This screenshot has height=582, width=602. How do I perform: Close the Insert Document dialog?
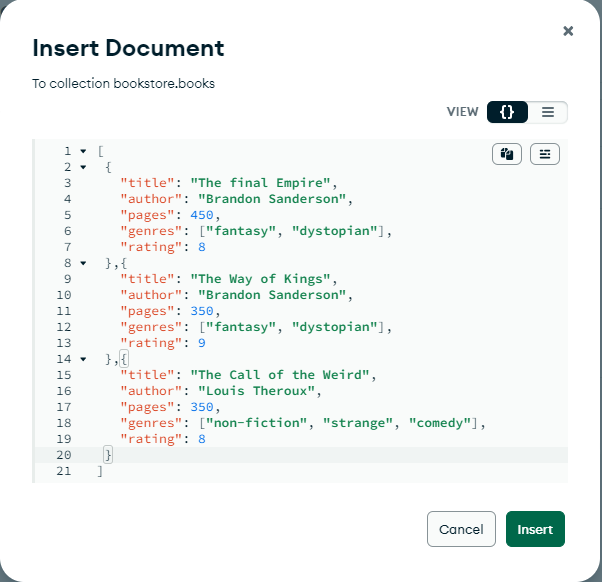(x=568, y=31)
